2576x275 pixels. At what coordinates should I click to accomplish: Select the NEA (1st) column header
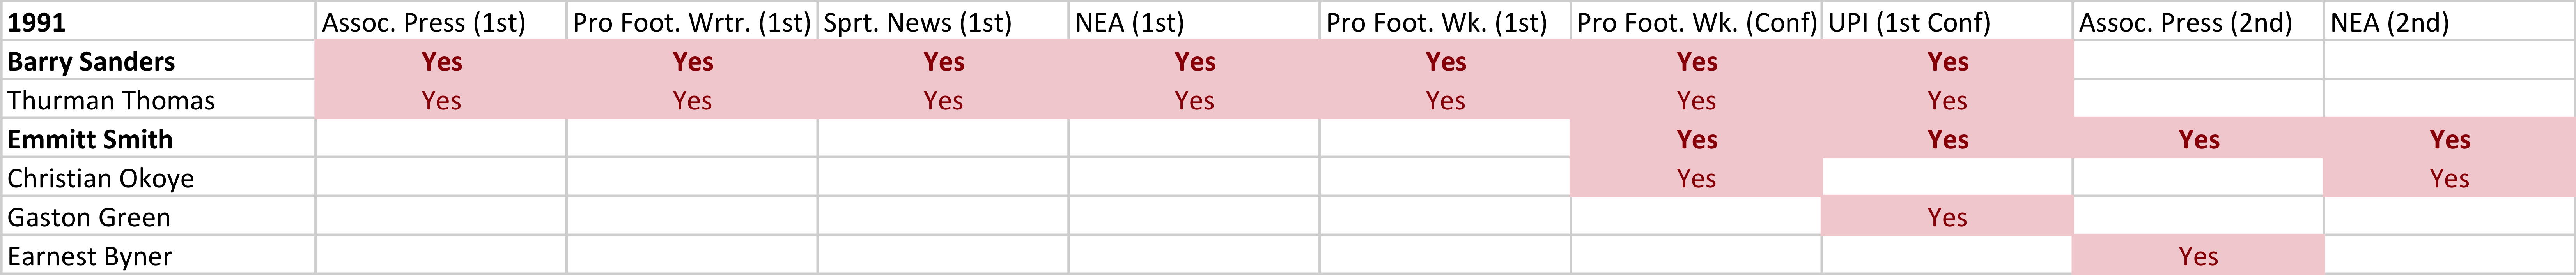pos(1194,22)
